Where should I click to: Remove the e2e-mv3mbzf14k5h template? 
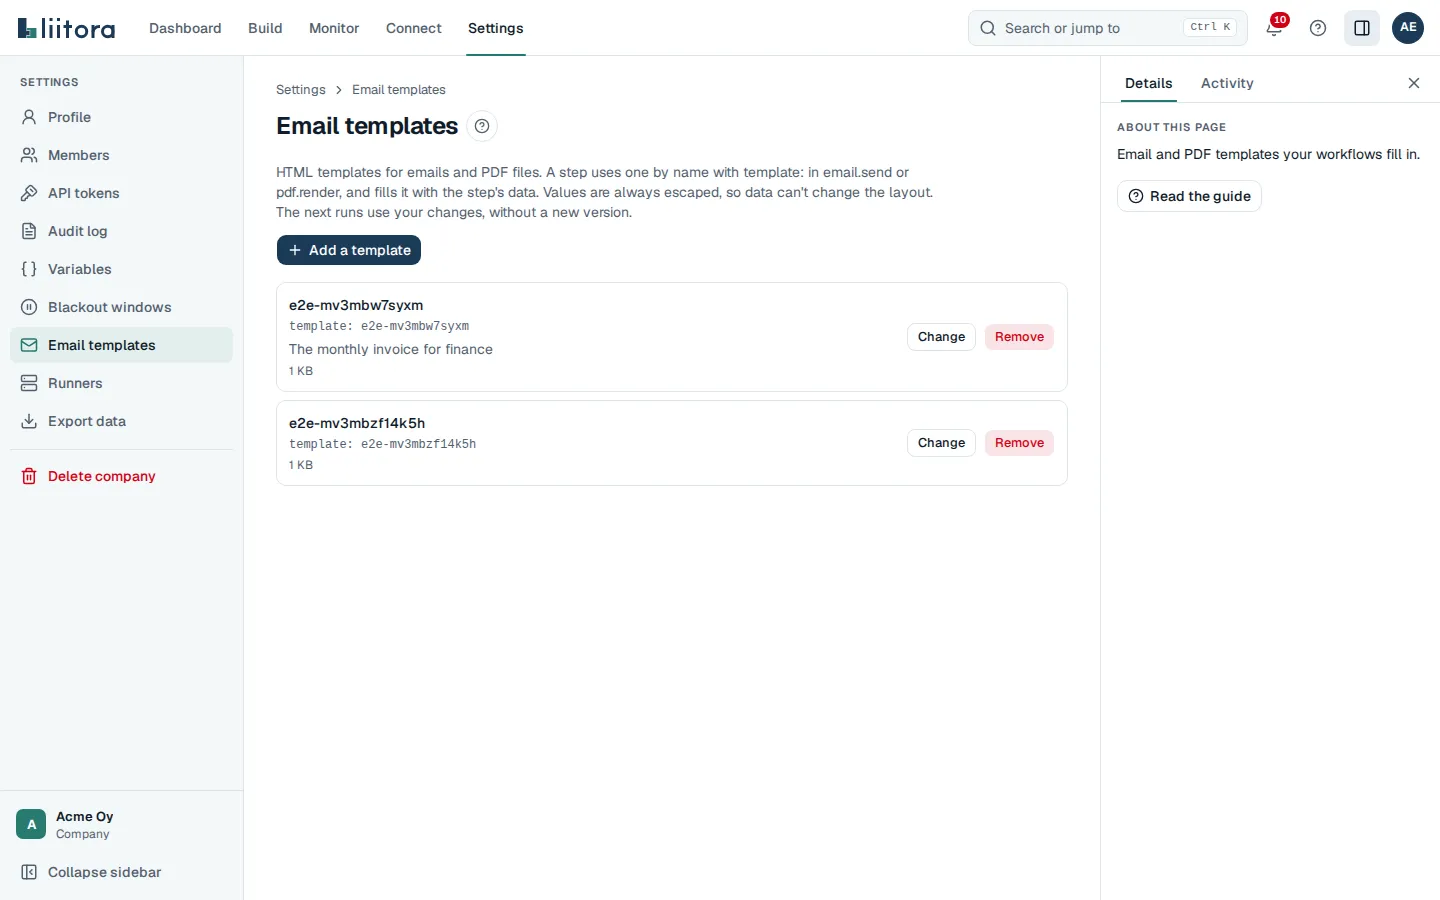1019,443
